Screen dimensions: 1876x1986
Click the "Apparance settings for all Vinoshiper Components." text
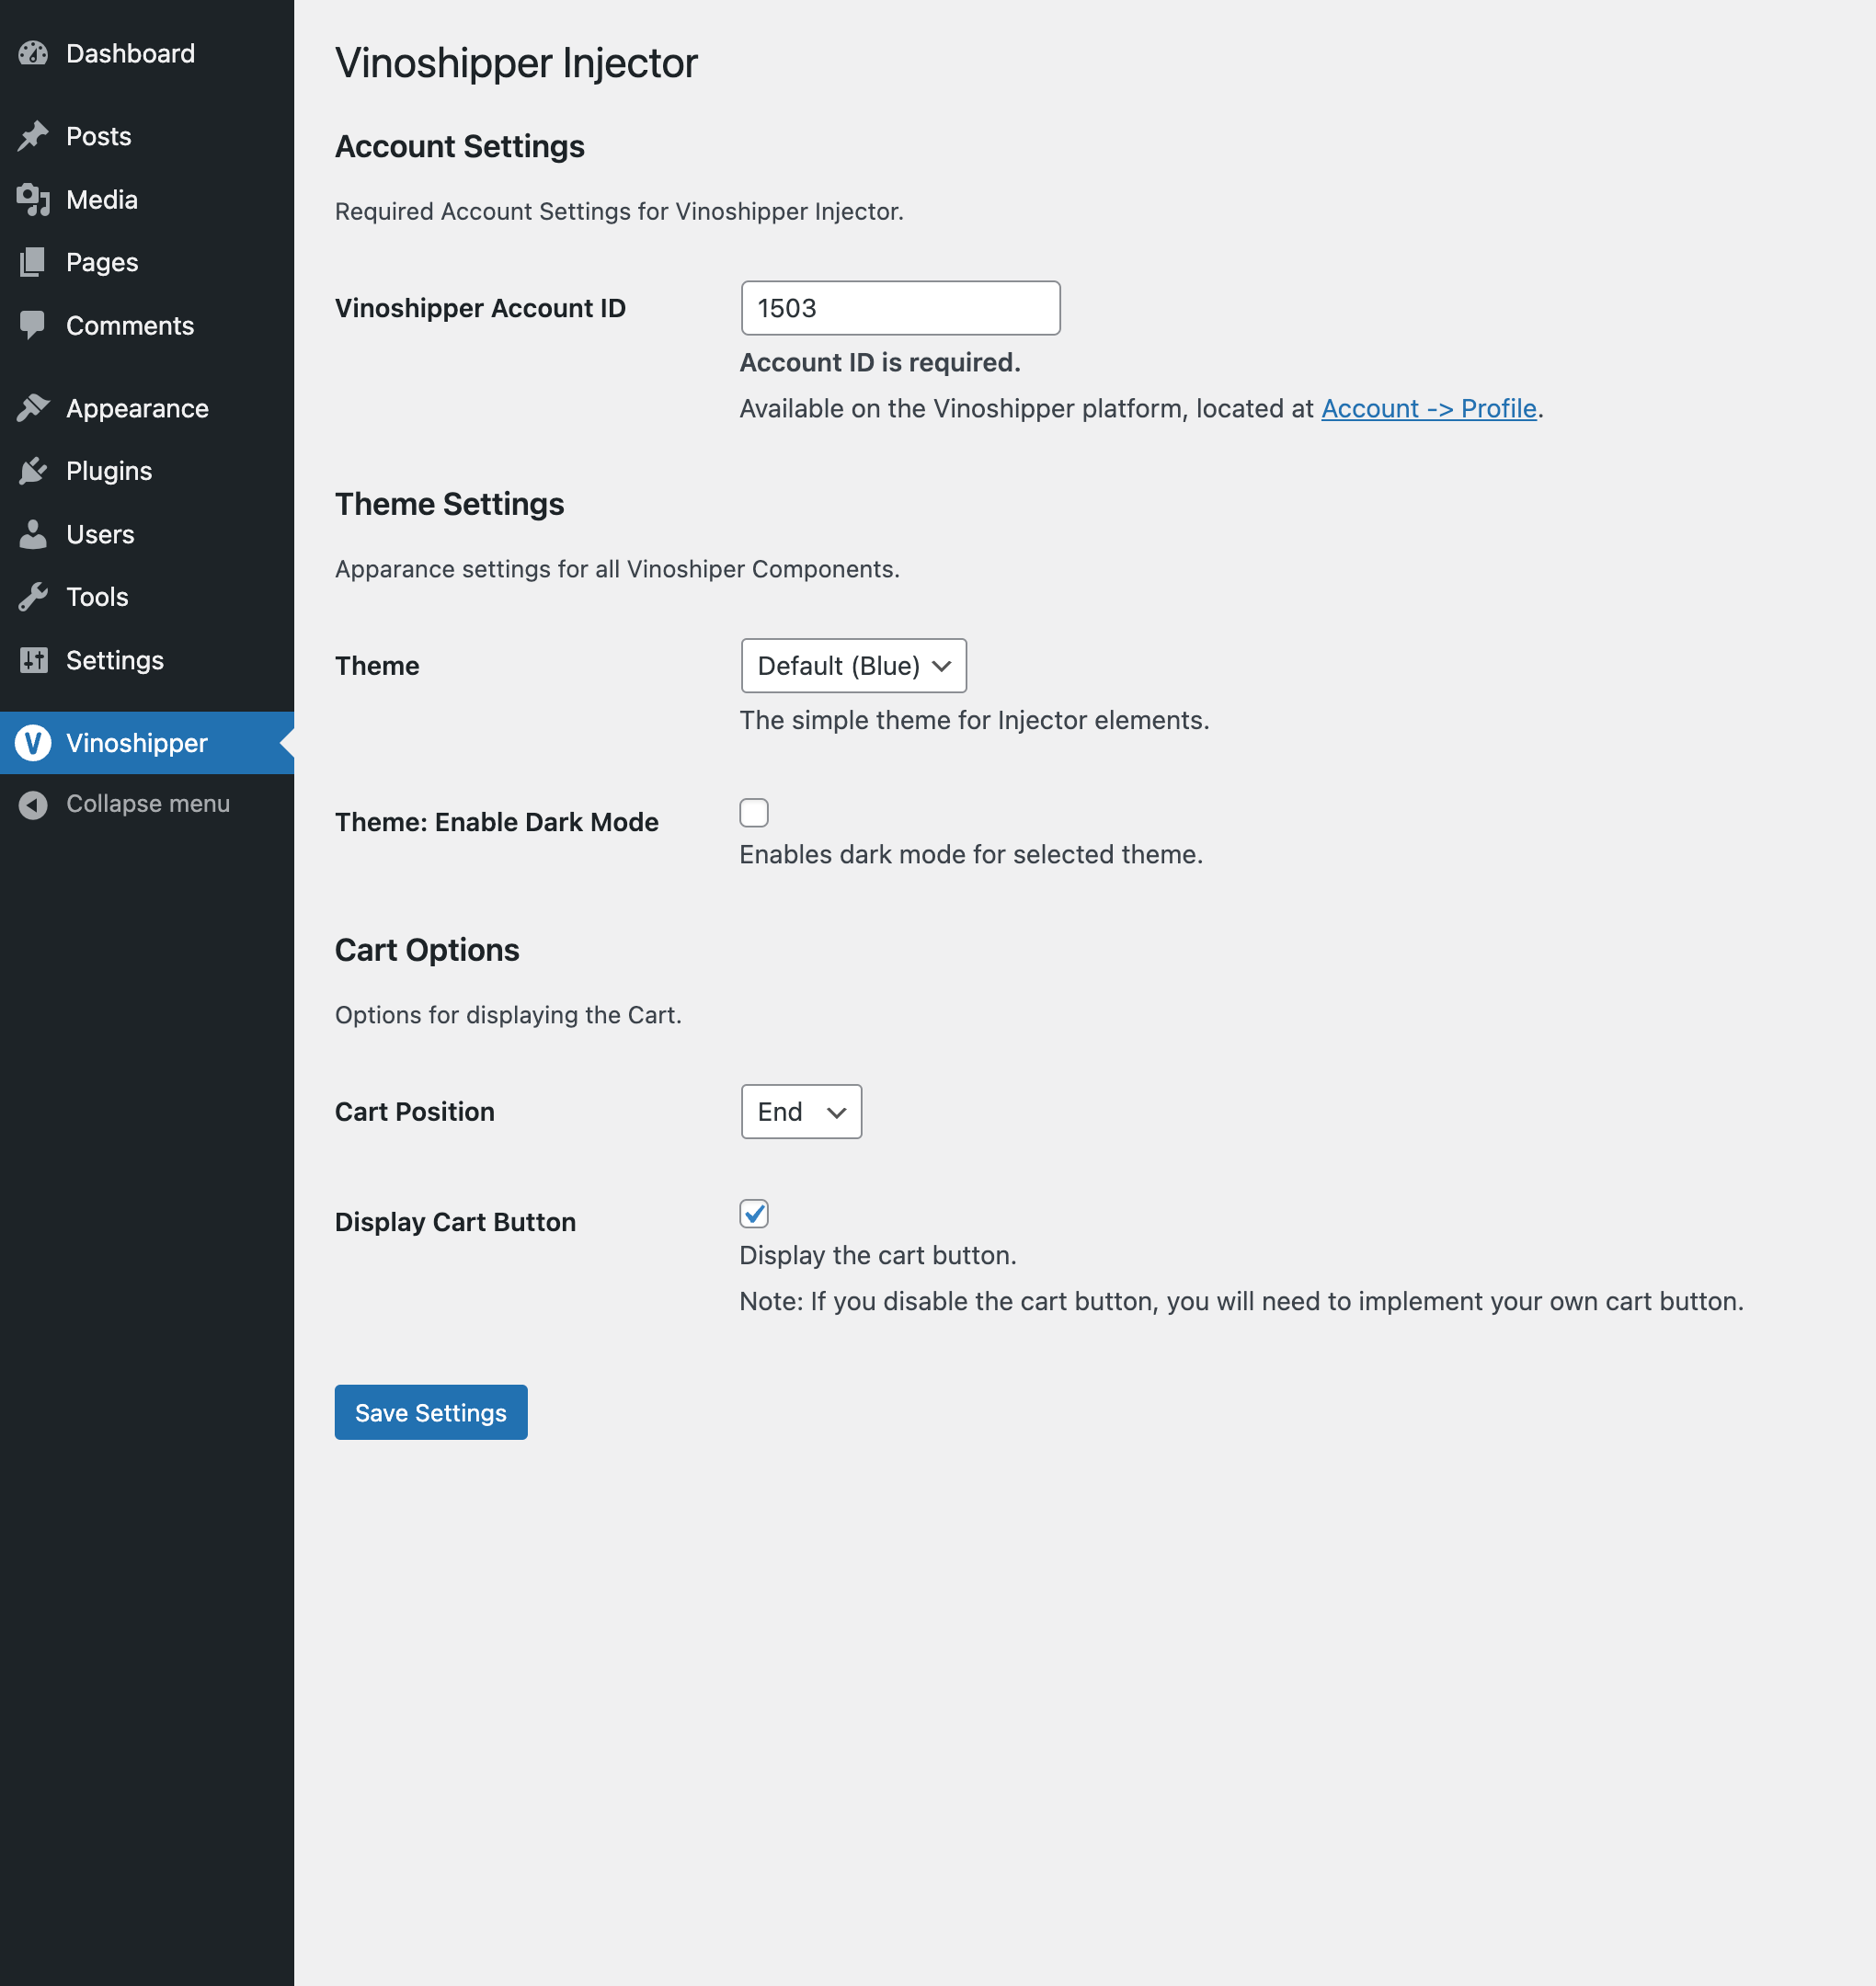pyautogui.click(x=617, y=569)
